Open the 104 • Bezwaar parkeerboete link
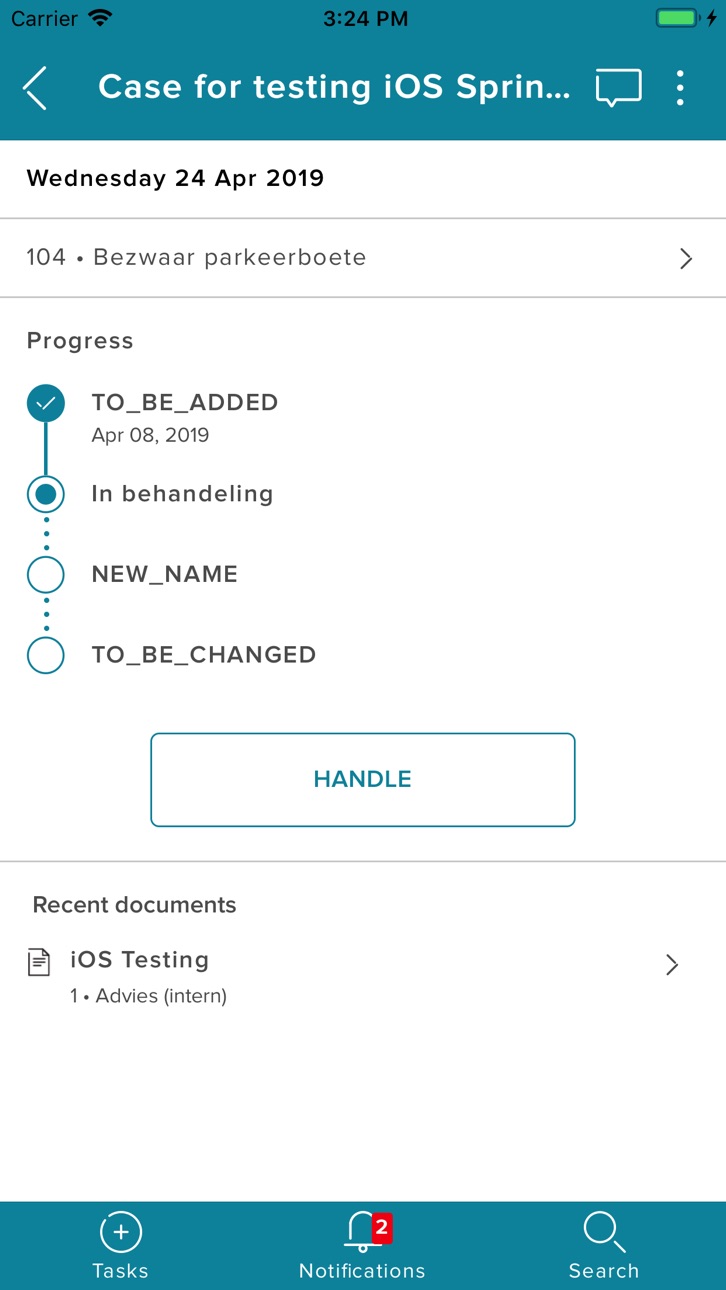726x1290 pixels. tap(196, 258)
